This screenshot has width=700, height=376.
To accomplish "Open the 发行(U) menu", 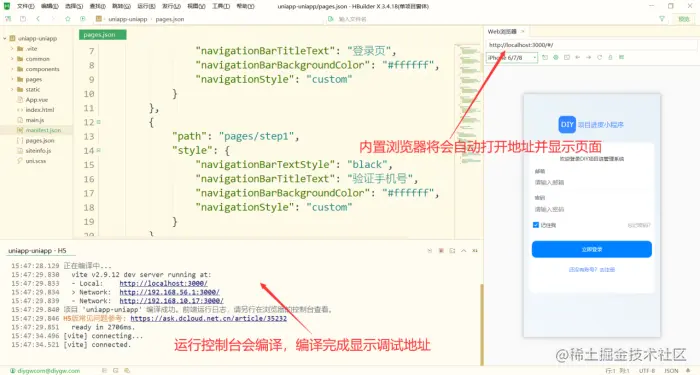I will click(x=171, y=6).
